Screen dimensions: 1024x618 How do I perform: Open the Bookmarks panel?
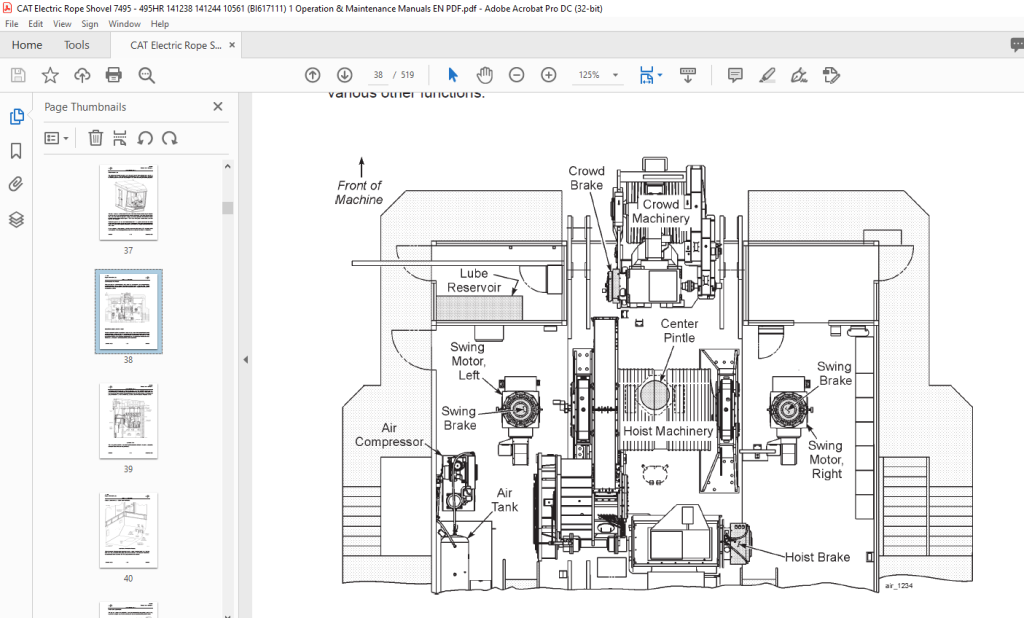coord(16,151)
